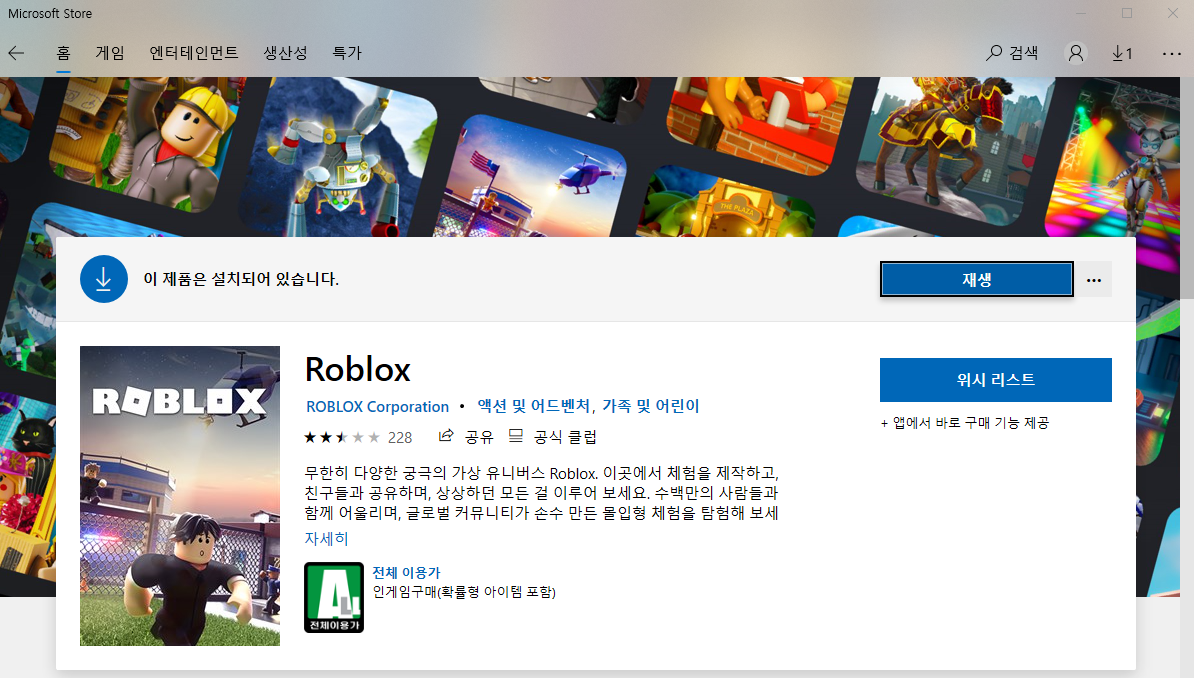This screenshot has width=1194, height=678.
Task: Click the 인게임구매(확률형 아이템 포함) text
Action: [464, 592]
